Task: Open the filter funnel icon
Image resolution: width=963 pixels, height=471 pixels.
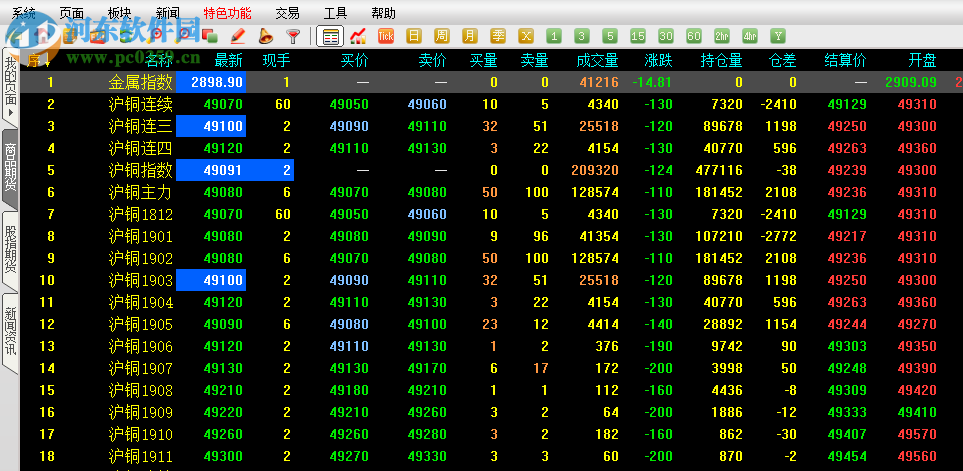Action: tap(293, 36)
